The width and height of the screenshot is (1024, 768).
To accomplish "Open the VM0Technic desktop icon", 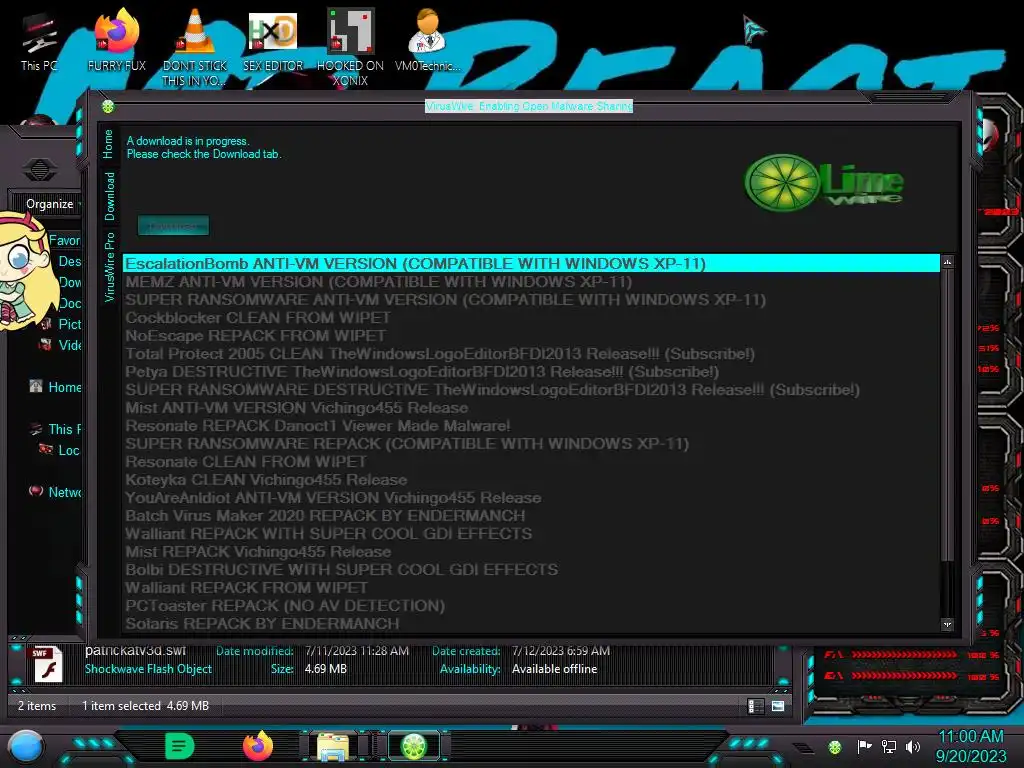I will (x=427, y=40).
